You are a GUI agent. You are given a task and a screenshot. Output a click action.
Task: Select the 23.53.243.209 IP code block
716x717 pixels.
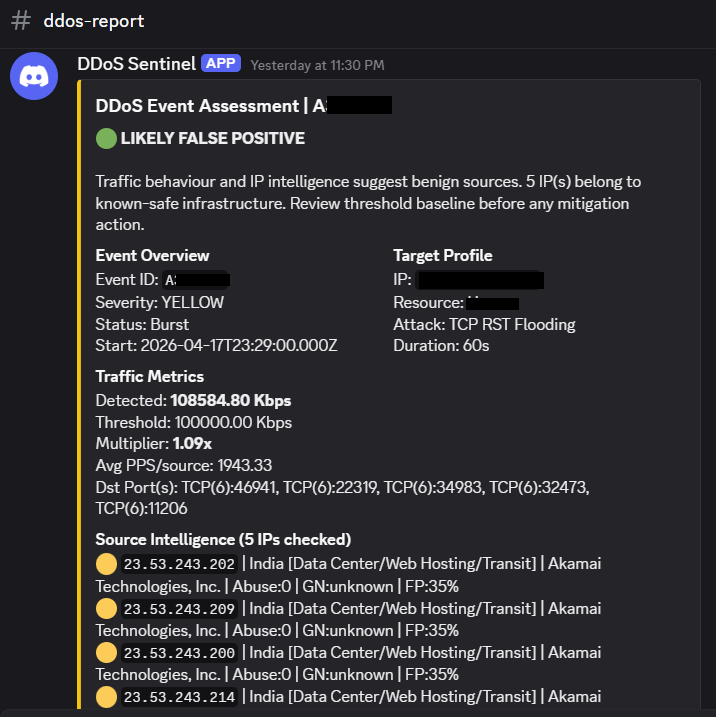click(x=180, y=608)
